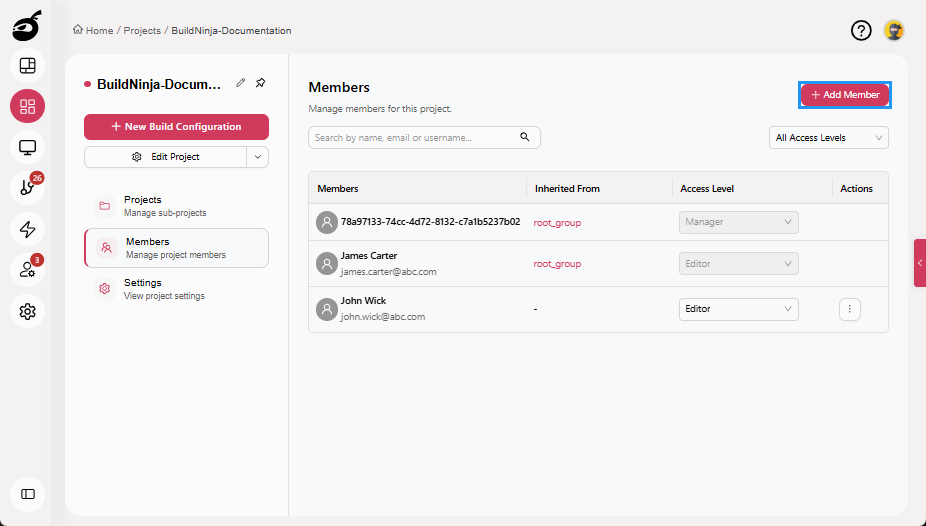The width and height of the screenshot is (926, 526).
Task: Click the Edit Project button
Action: [x=165, y=157]
